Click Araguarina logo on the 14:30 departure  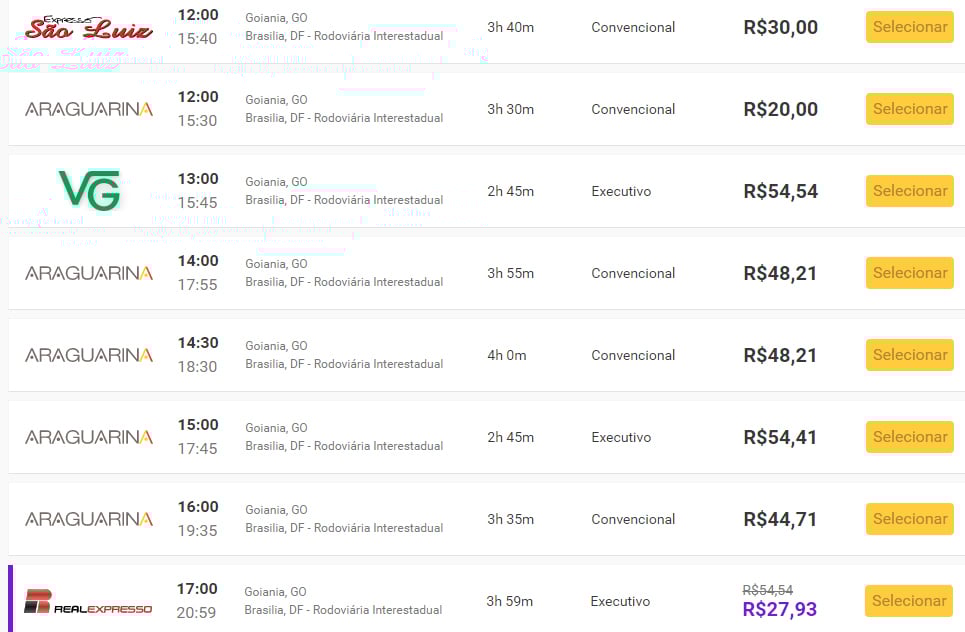[x=89, y=355]
